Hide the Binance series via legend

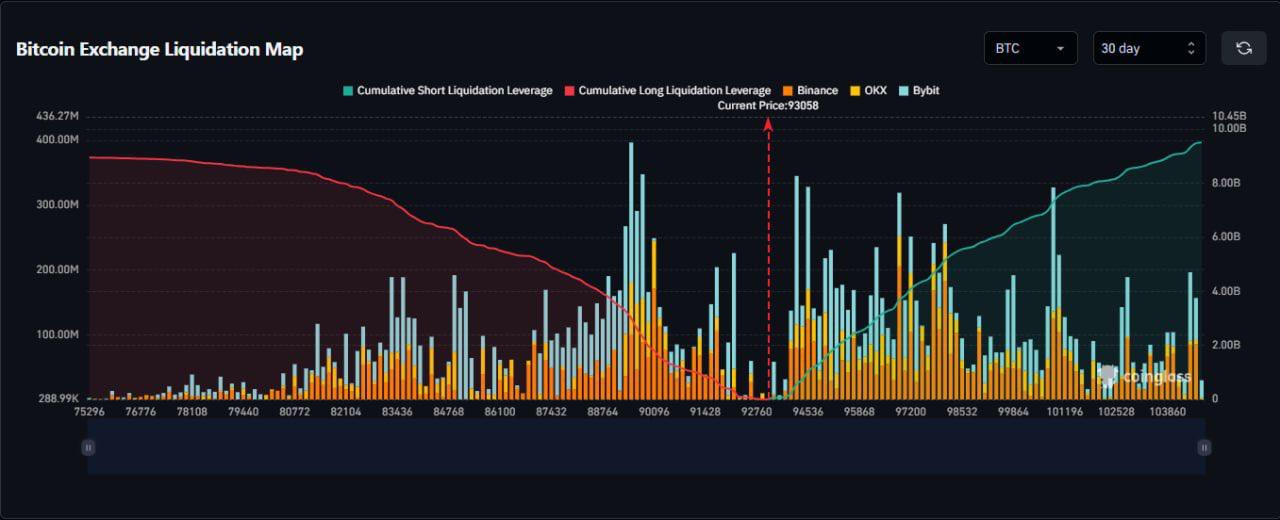(x=810, y=91)
